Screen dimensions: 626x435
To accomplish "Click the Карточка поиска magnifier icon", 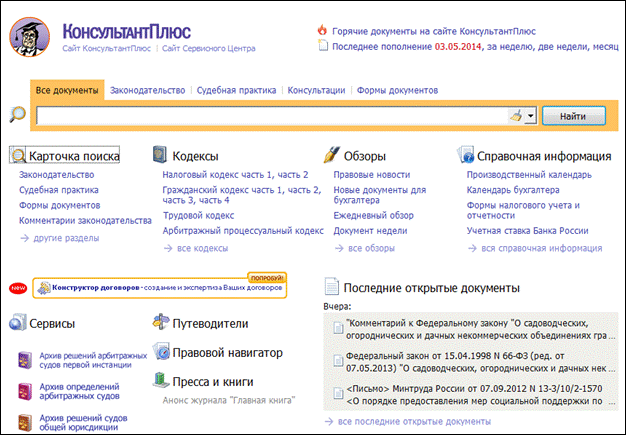I will [18, 155].
